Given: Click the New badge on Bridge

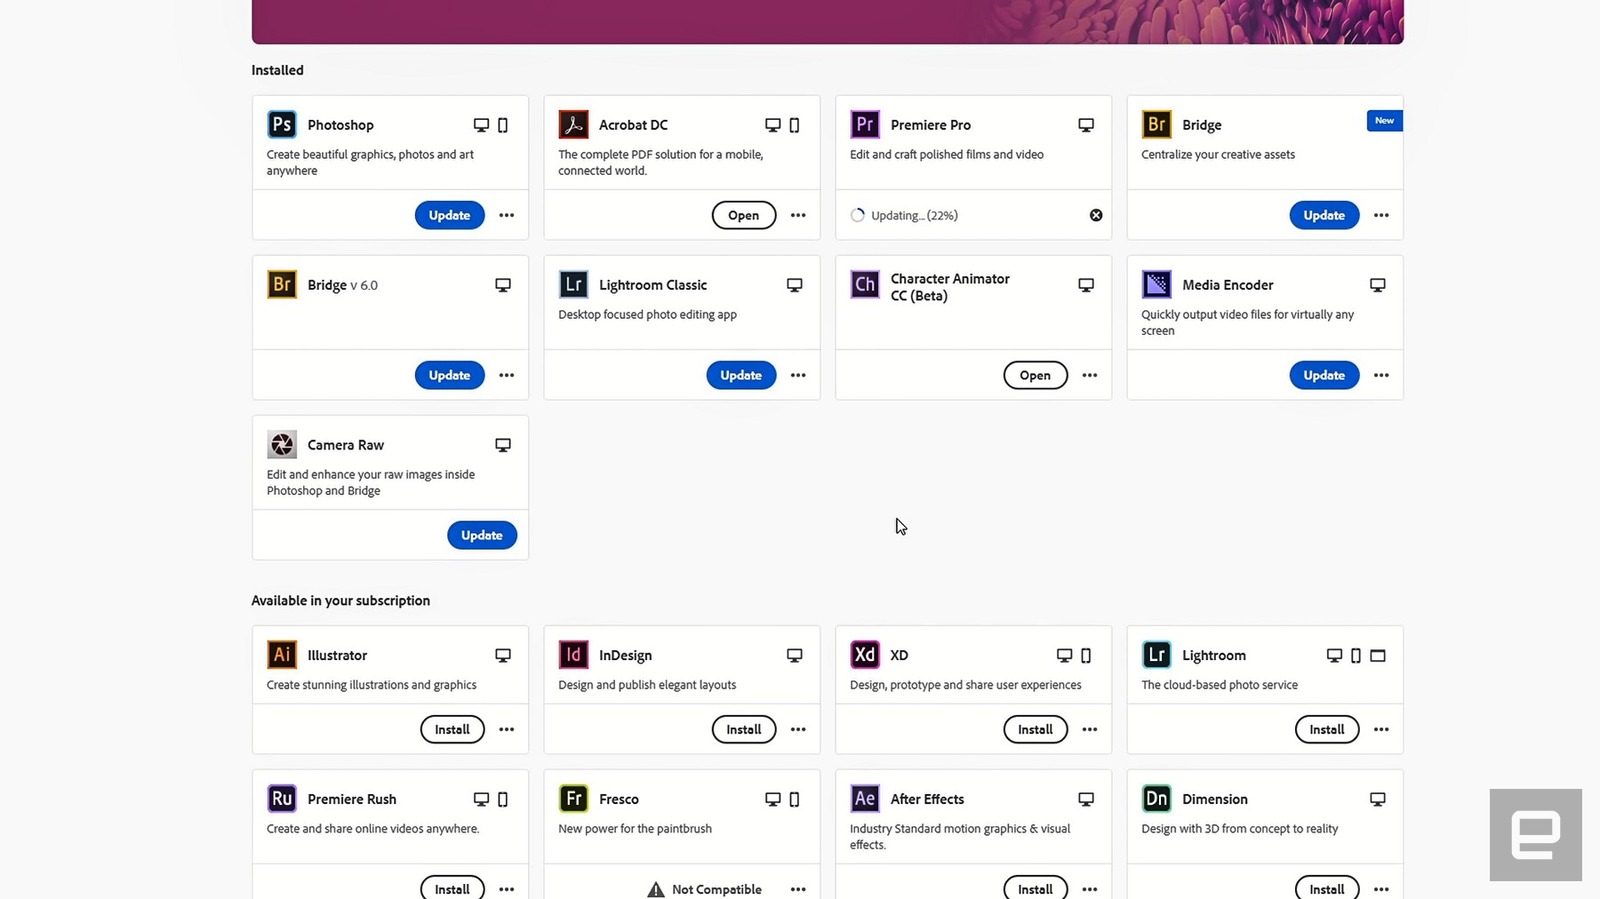Looking at the screenshot, I should coord(1384,121).
